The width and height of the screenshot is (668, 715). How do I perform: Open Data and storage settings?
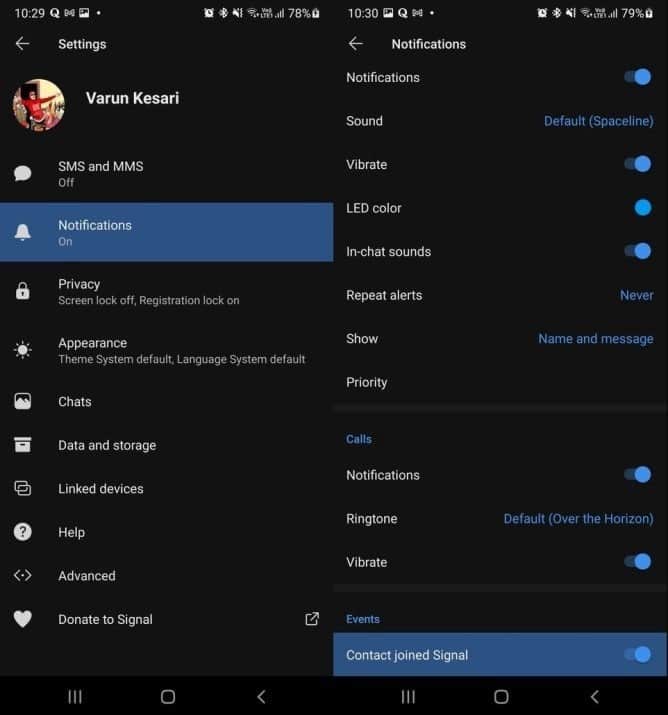point(166,445)
